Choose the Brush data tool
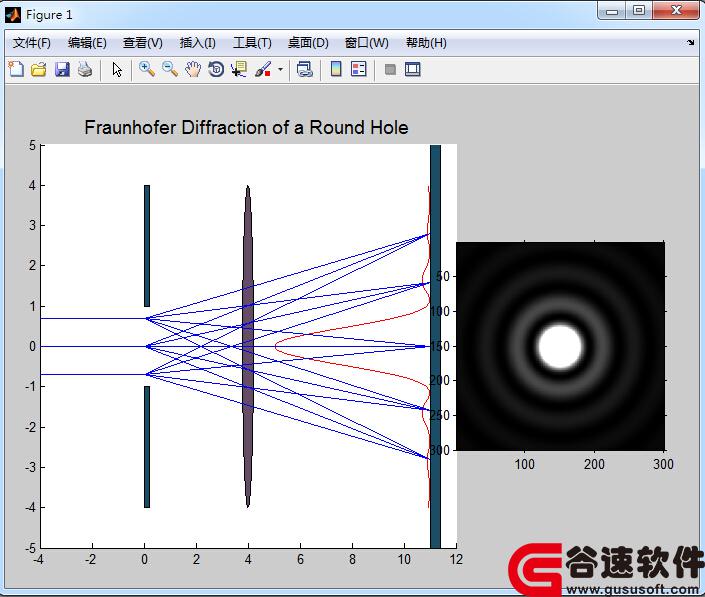Image resolution: width=705 pixels, height=597 pixels. tap(263, 69)
